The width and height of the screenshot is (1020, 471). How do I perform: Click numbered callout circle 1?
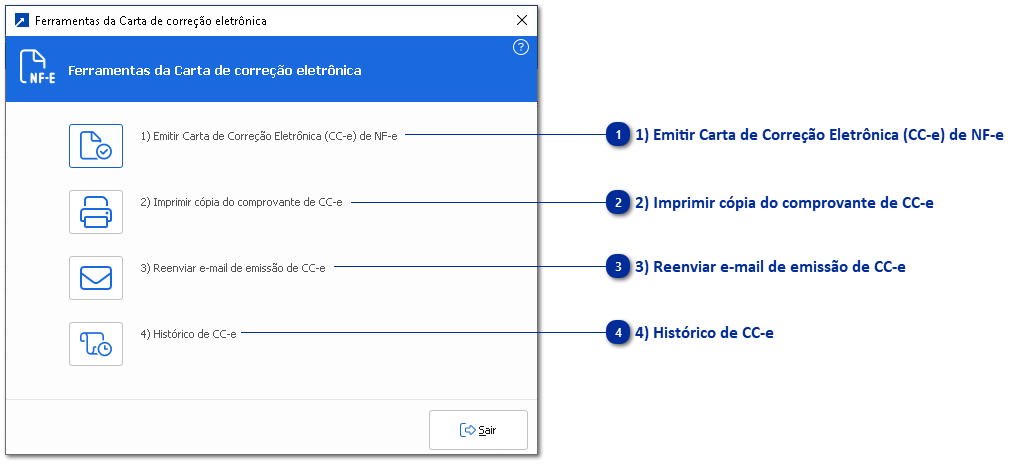tap(619, 135)
